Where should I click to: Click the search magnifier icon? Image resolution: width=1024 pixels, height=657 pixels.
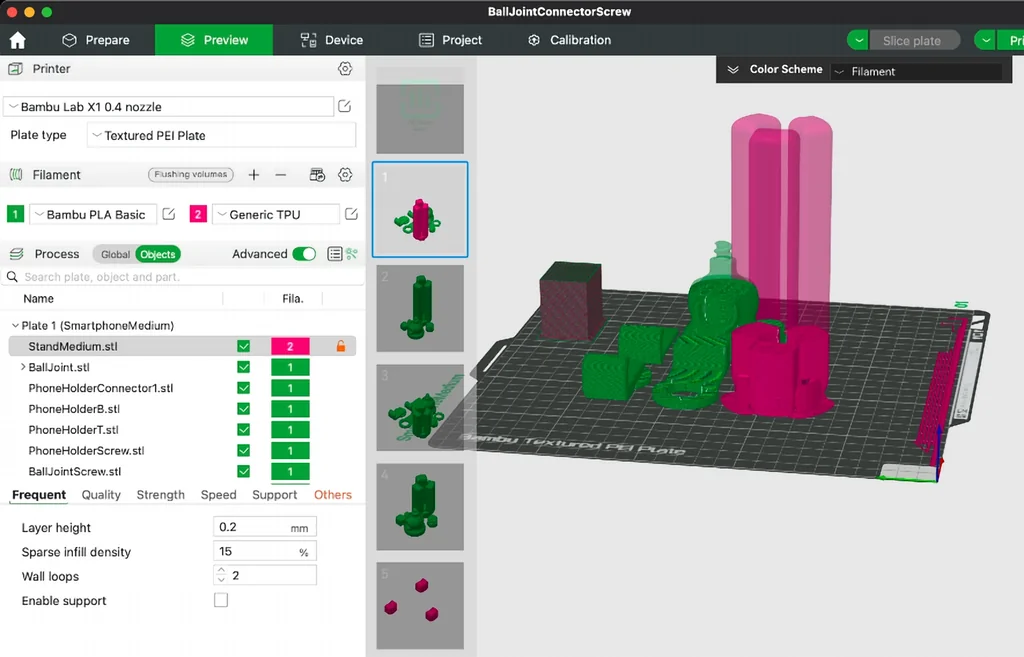click(12, 277)
